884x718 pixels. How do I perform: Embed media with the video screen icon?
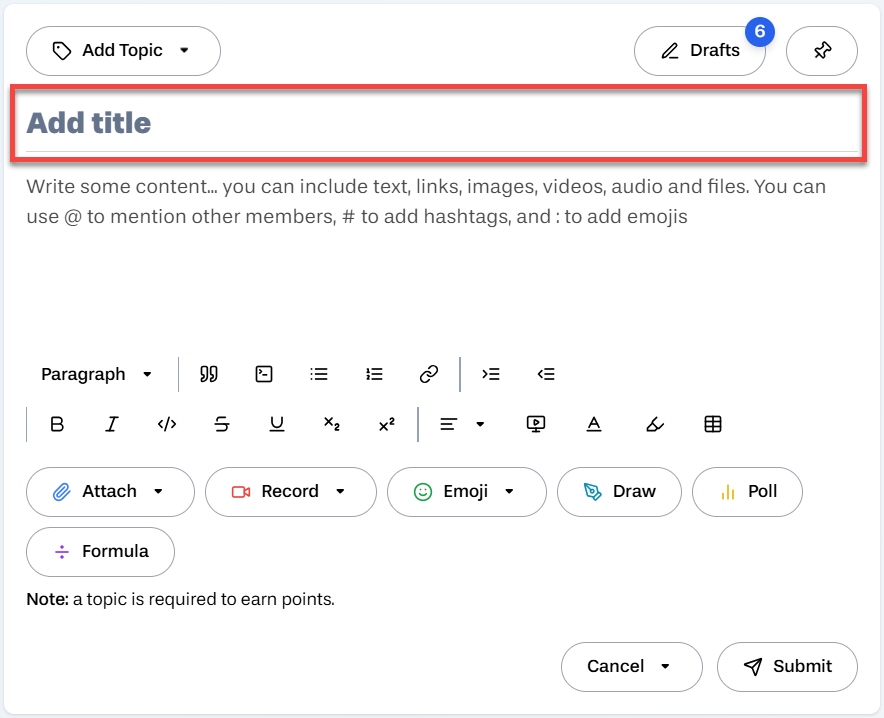(536, 424)
